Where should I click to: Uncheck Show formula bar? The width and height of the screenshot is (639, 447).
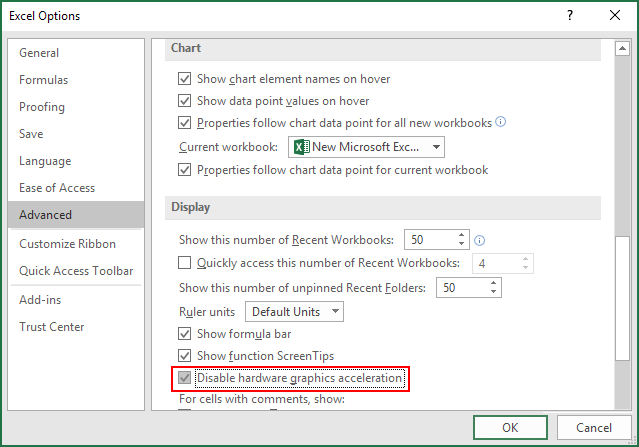tap(184, 334)
